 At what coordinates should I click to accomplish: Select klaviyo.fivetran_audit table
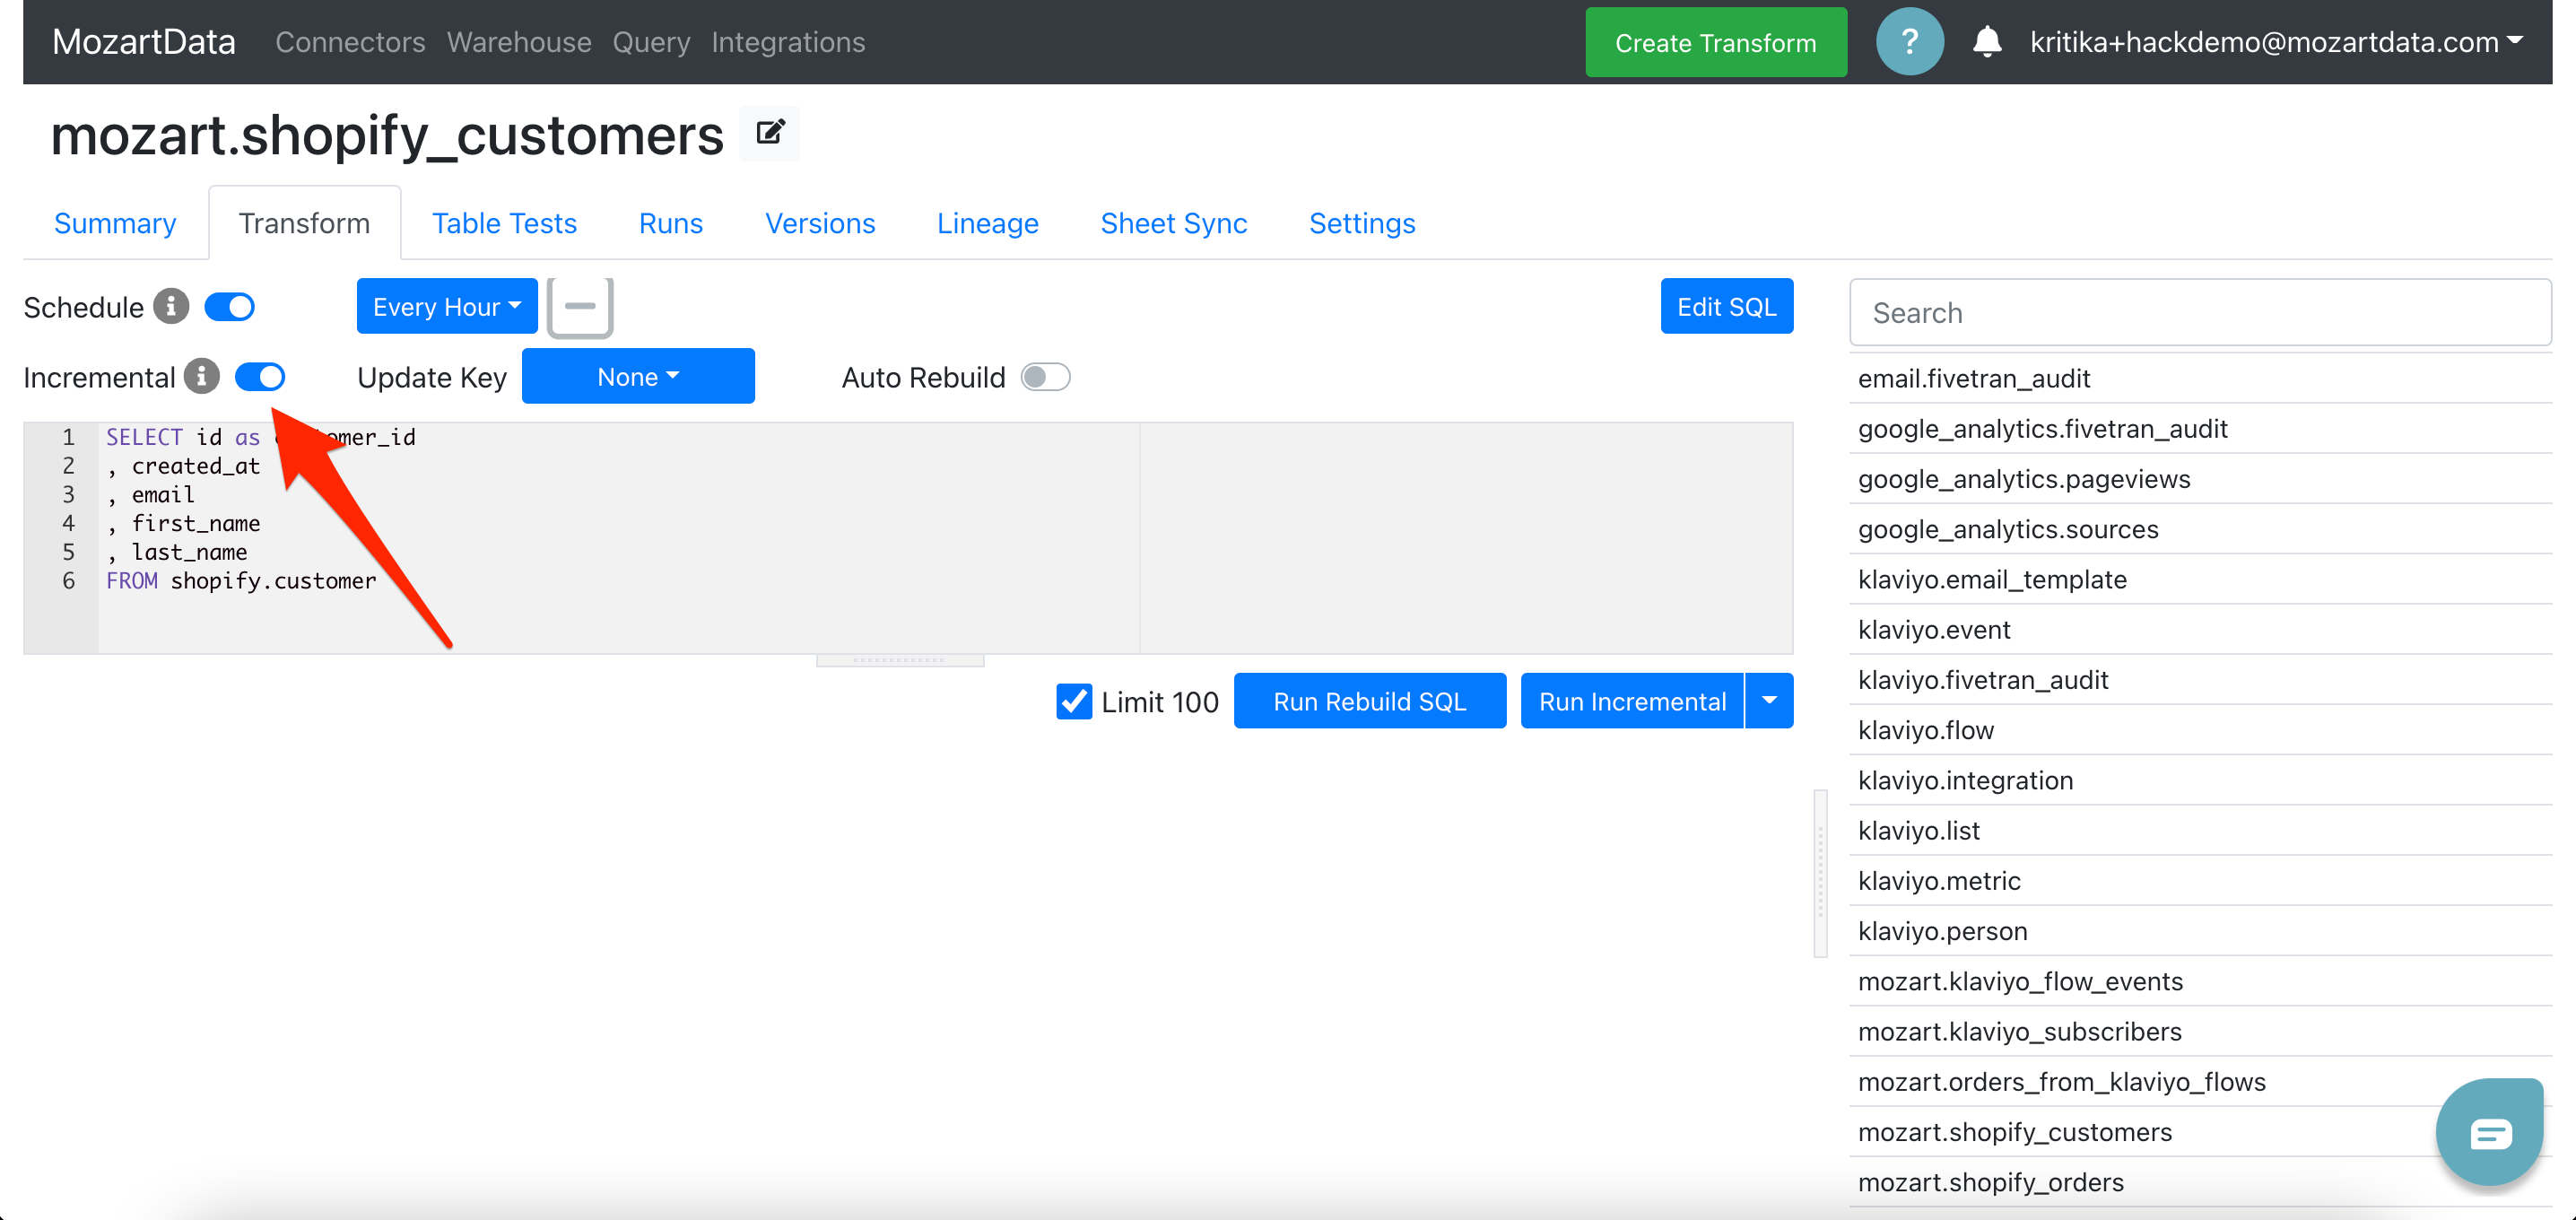coord(2200,679)
